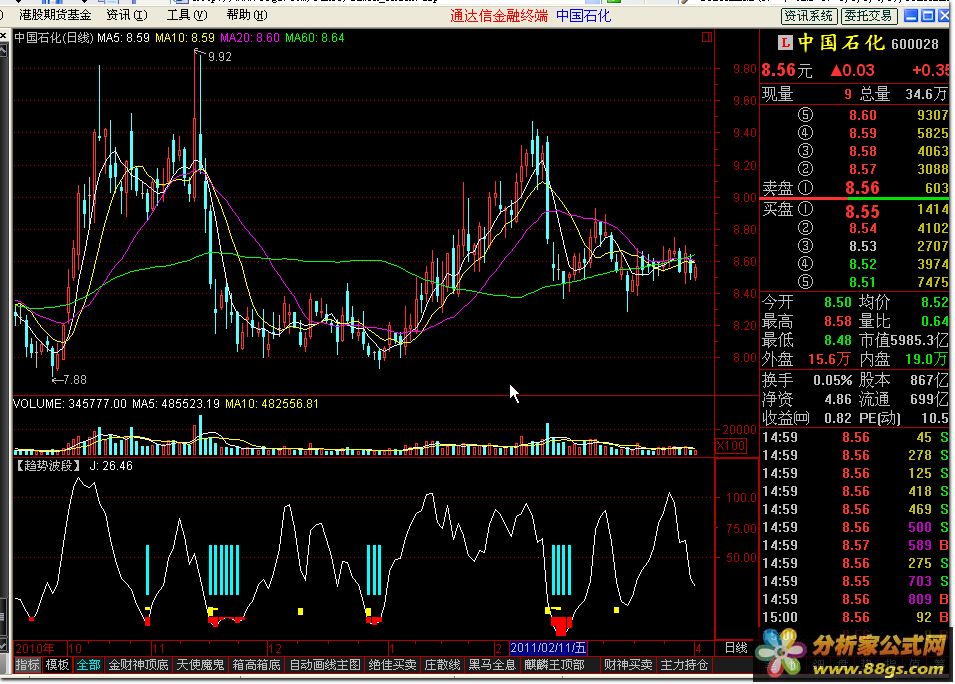
Task: Click the 换手 0.05% value
Action: tap(832, 381)
